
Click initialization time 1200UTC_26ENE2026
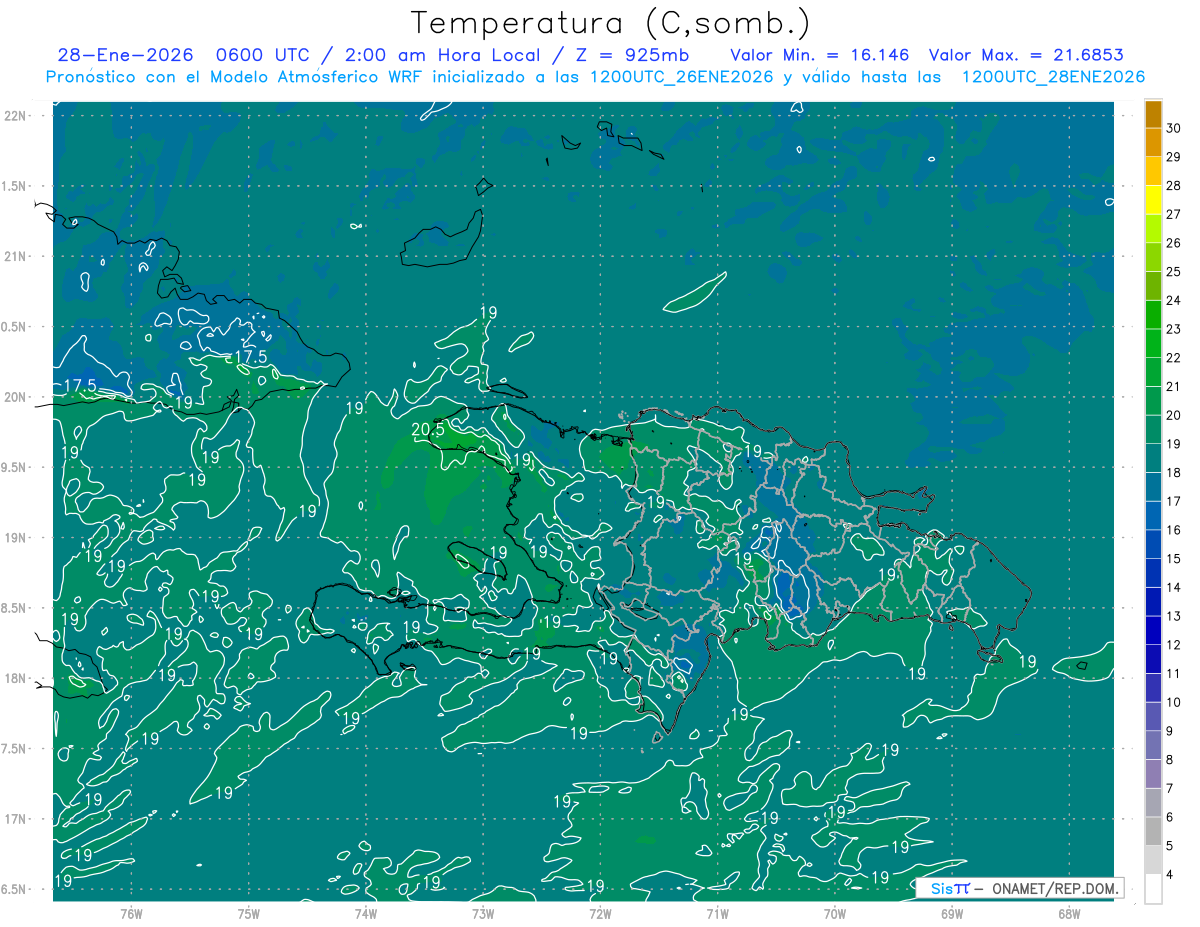684,77
